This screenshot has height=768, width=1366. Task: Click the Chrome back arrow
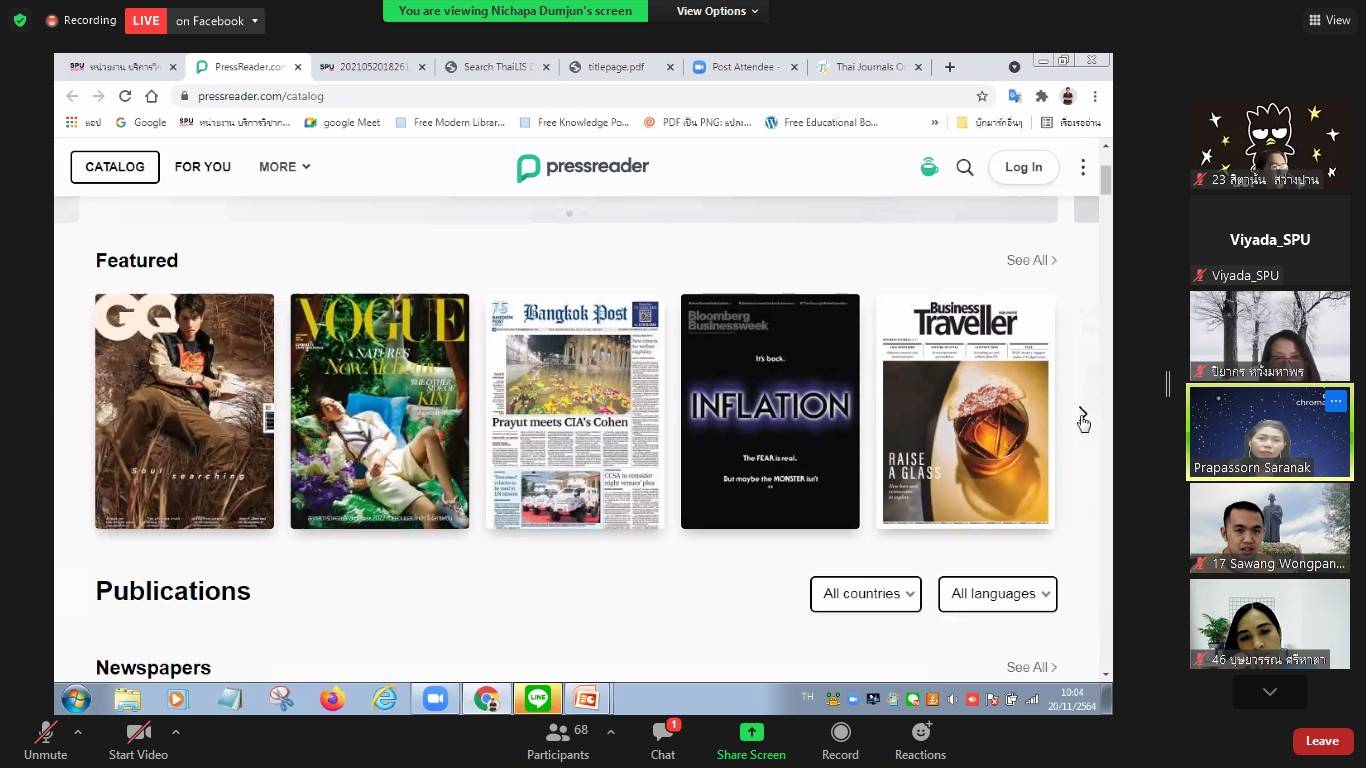click(x=72, y=96)
